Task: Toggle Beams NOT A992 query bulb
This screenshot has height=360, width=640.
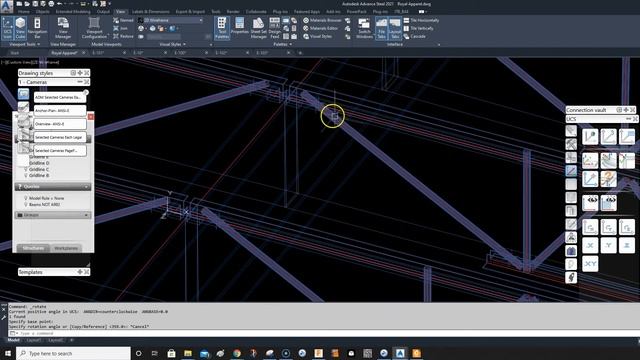Action: pos(26,204)
